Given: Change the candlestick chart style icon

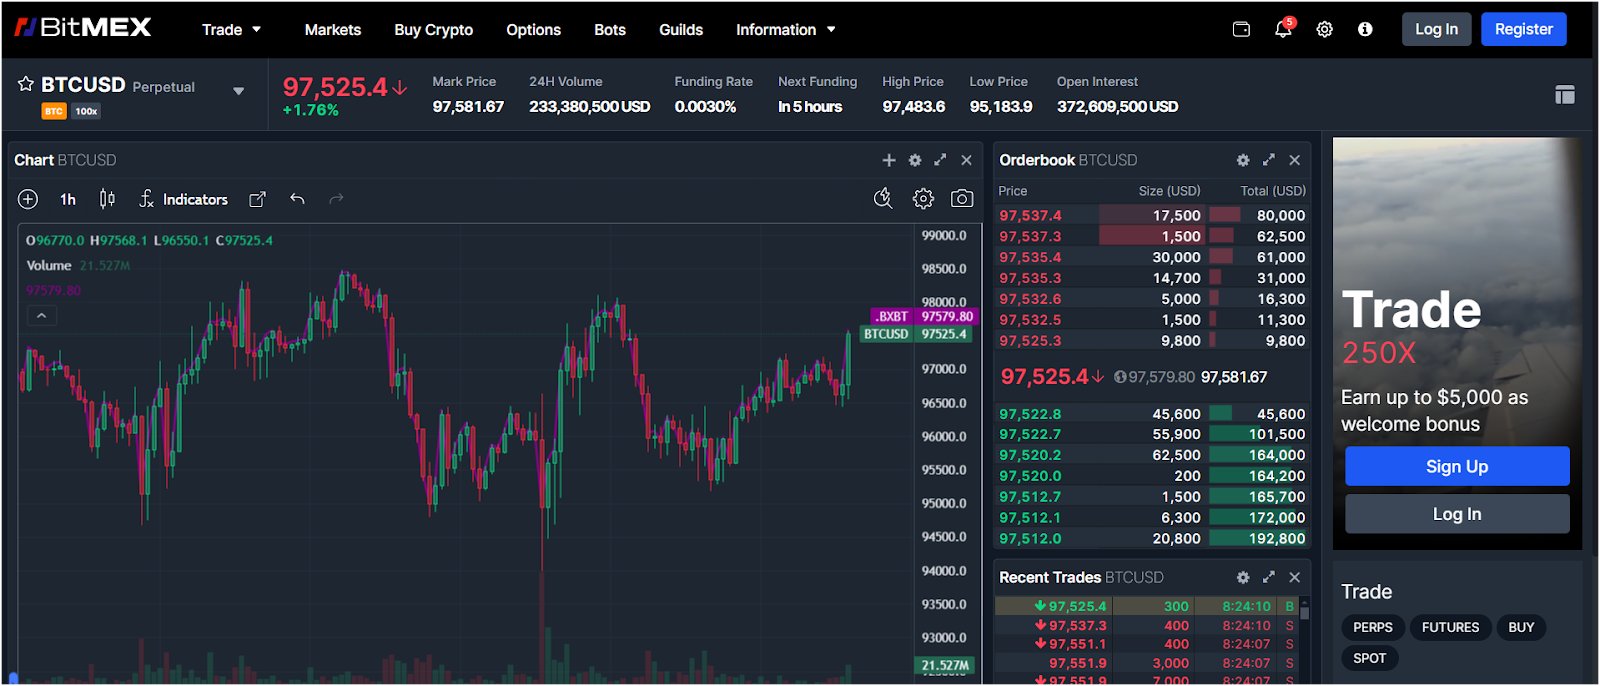Looking at the screenshot, I should pyautogui.click(x=107, y=199).
